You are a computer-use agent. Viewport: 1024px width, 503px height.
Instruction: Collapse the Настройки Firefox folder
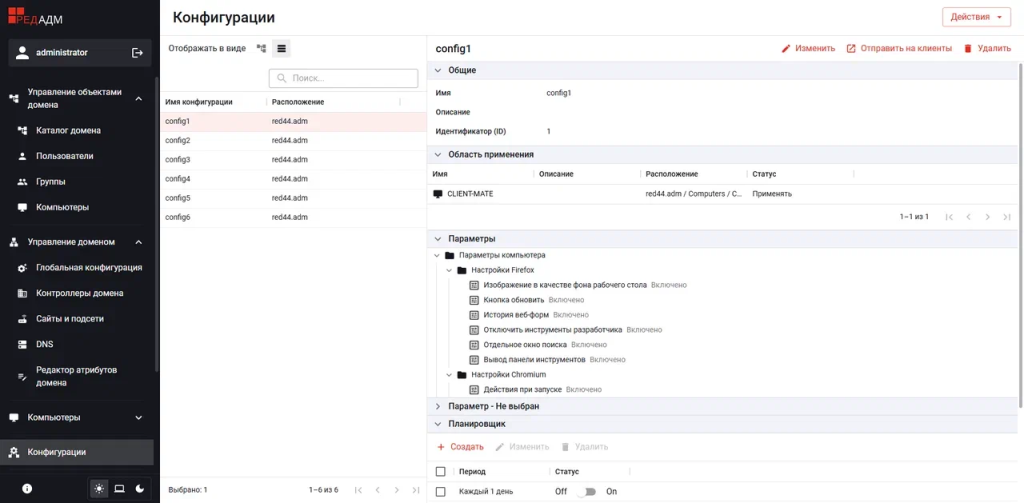tap(449, 270)
